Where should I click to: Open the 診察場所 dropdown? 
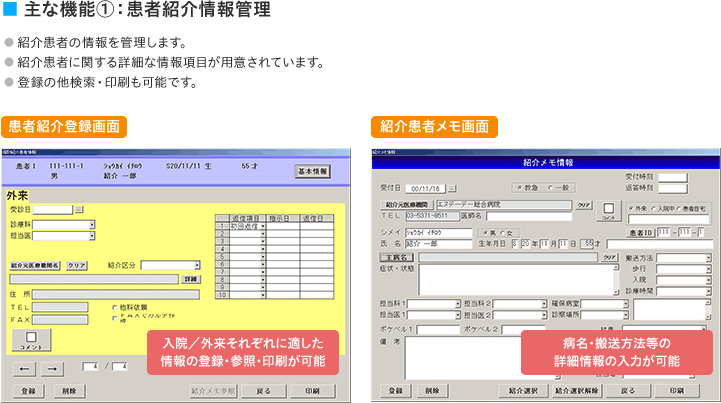(x=626, y=315)
